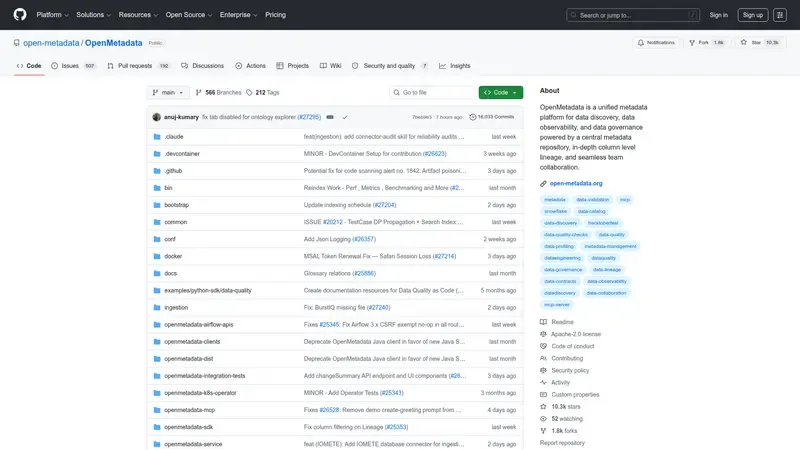Open the Projects tab
Image resolution: width=800 pixels, height=450 pixels.
tap(293, 66)
